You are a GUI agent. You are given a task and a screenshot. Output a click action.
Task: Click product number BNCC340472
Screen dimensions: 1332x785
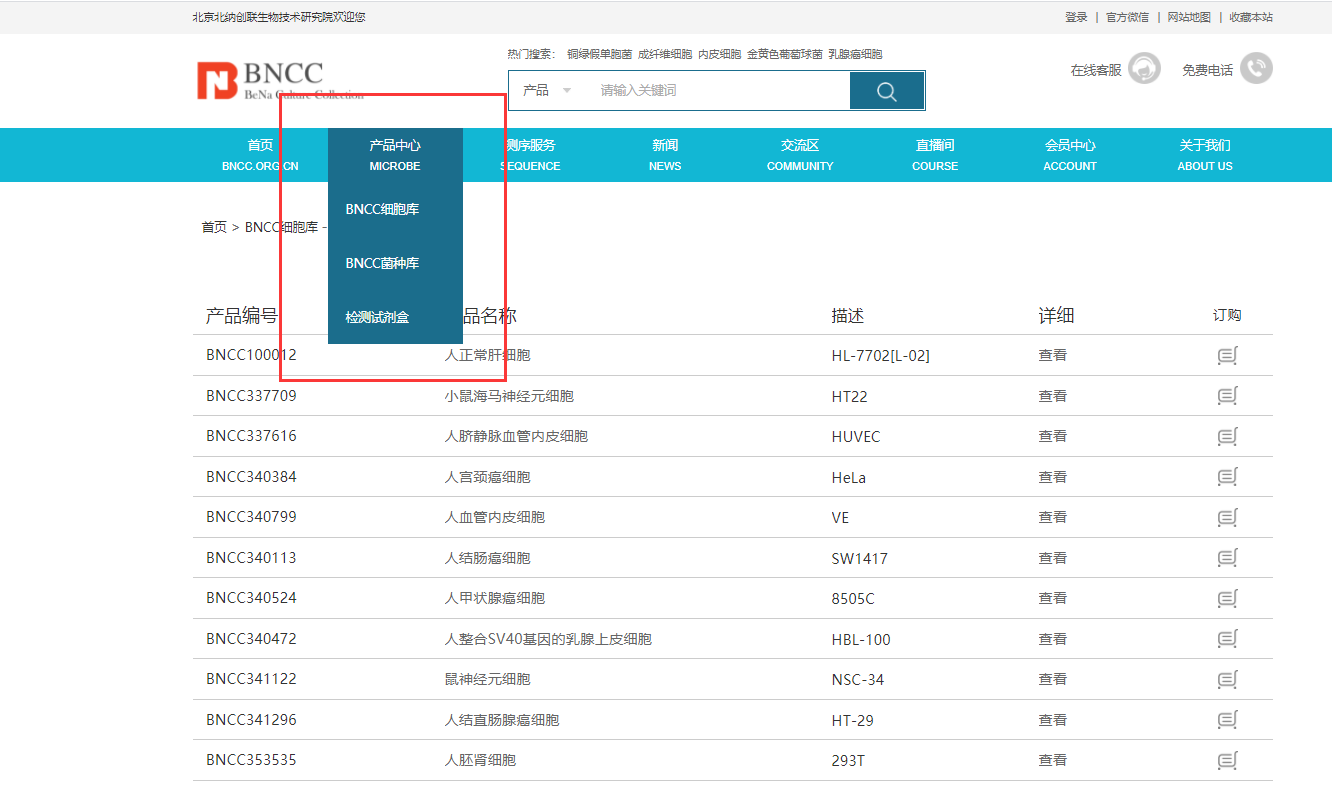pyautogui.click(x=251, y=639)
